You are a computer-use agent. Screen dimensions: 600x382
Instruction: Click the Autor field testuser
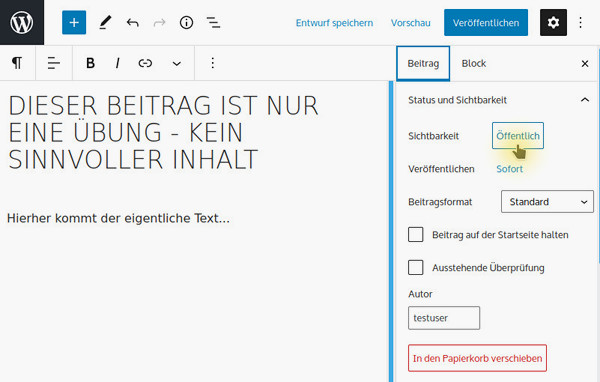(x=444, y=318)
